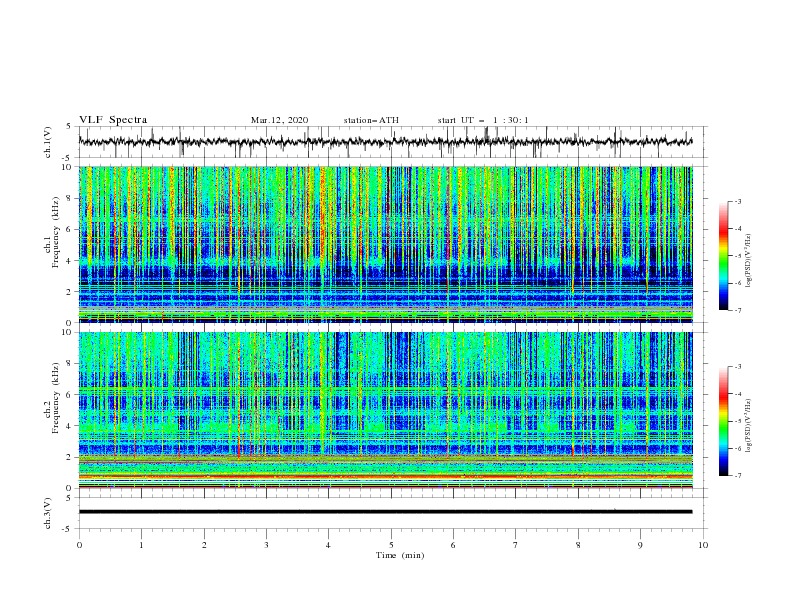Click the '8' tick on the Time axis

[x=578, y=545]
